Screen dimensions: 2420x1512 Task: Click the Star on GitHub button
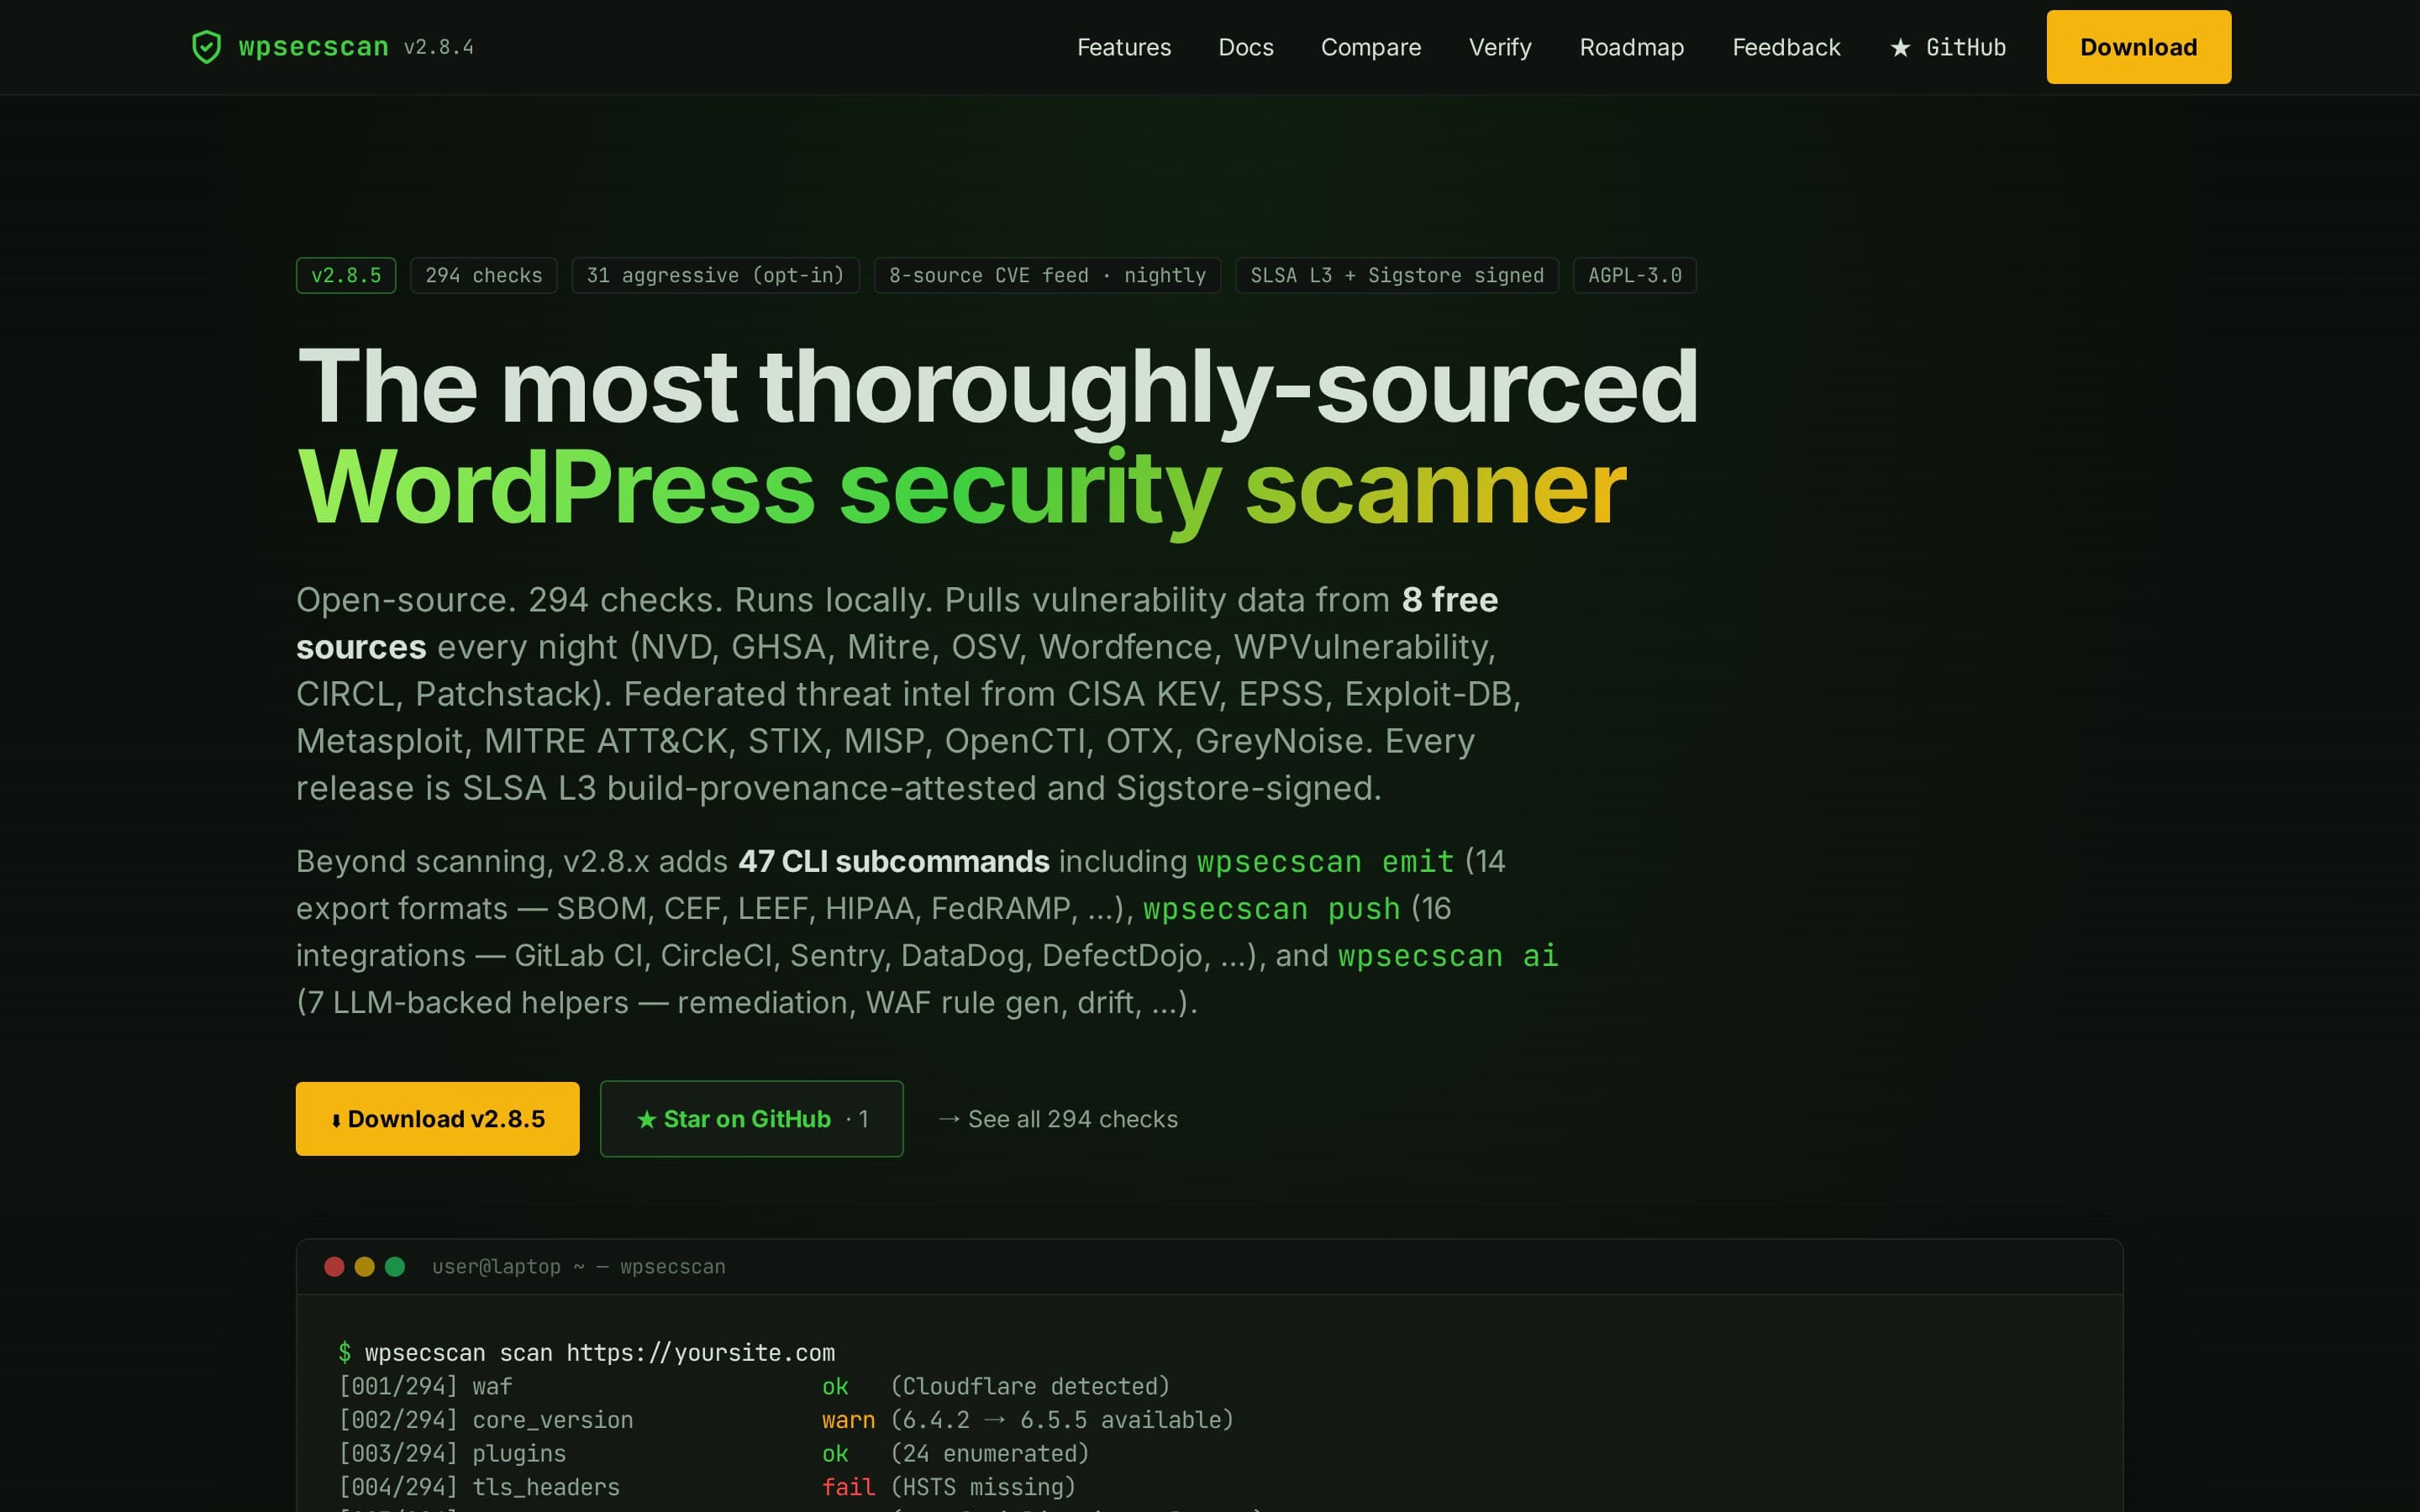click(752, 1119)
